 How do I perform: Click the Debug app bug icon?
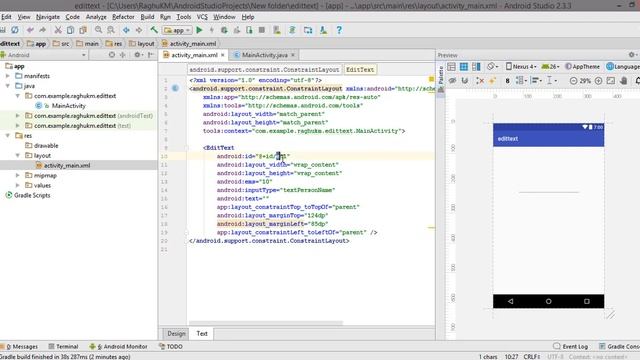click(224, 30)
